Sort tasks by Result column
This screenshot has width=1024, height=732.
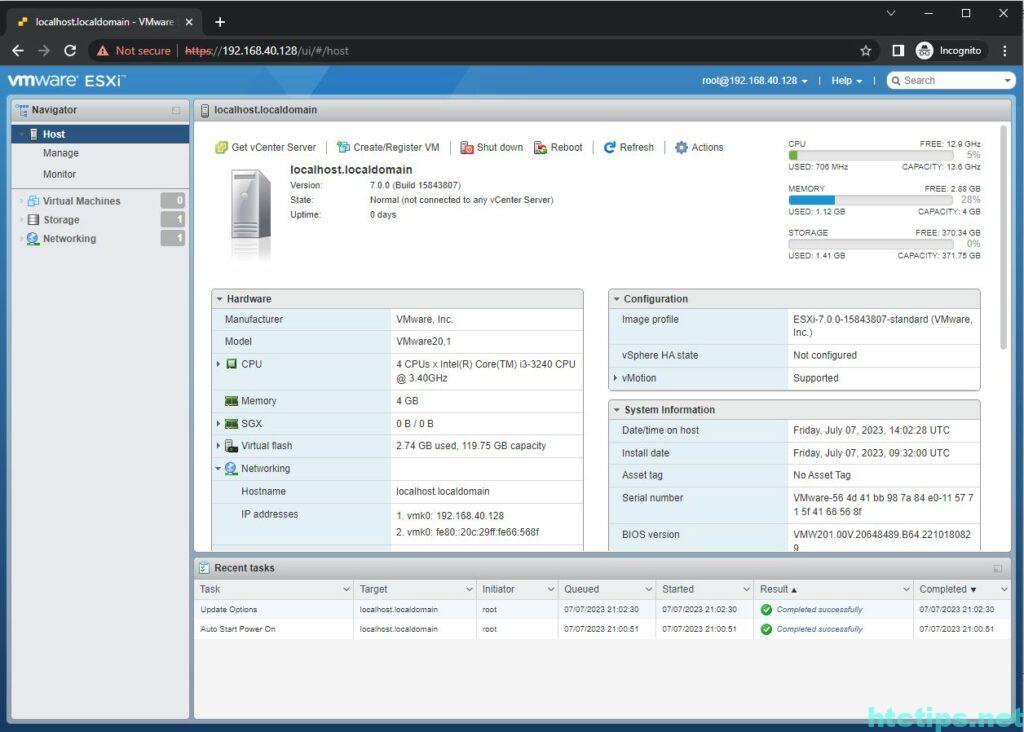click(x=778, y=590)
